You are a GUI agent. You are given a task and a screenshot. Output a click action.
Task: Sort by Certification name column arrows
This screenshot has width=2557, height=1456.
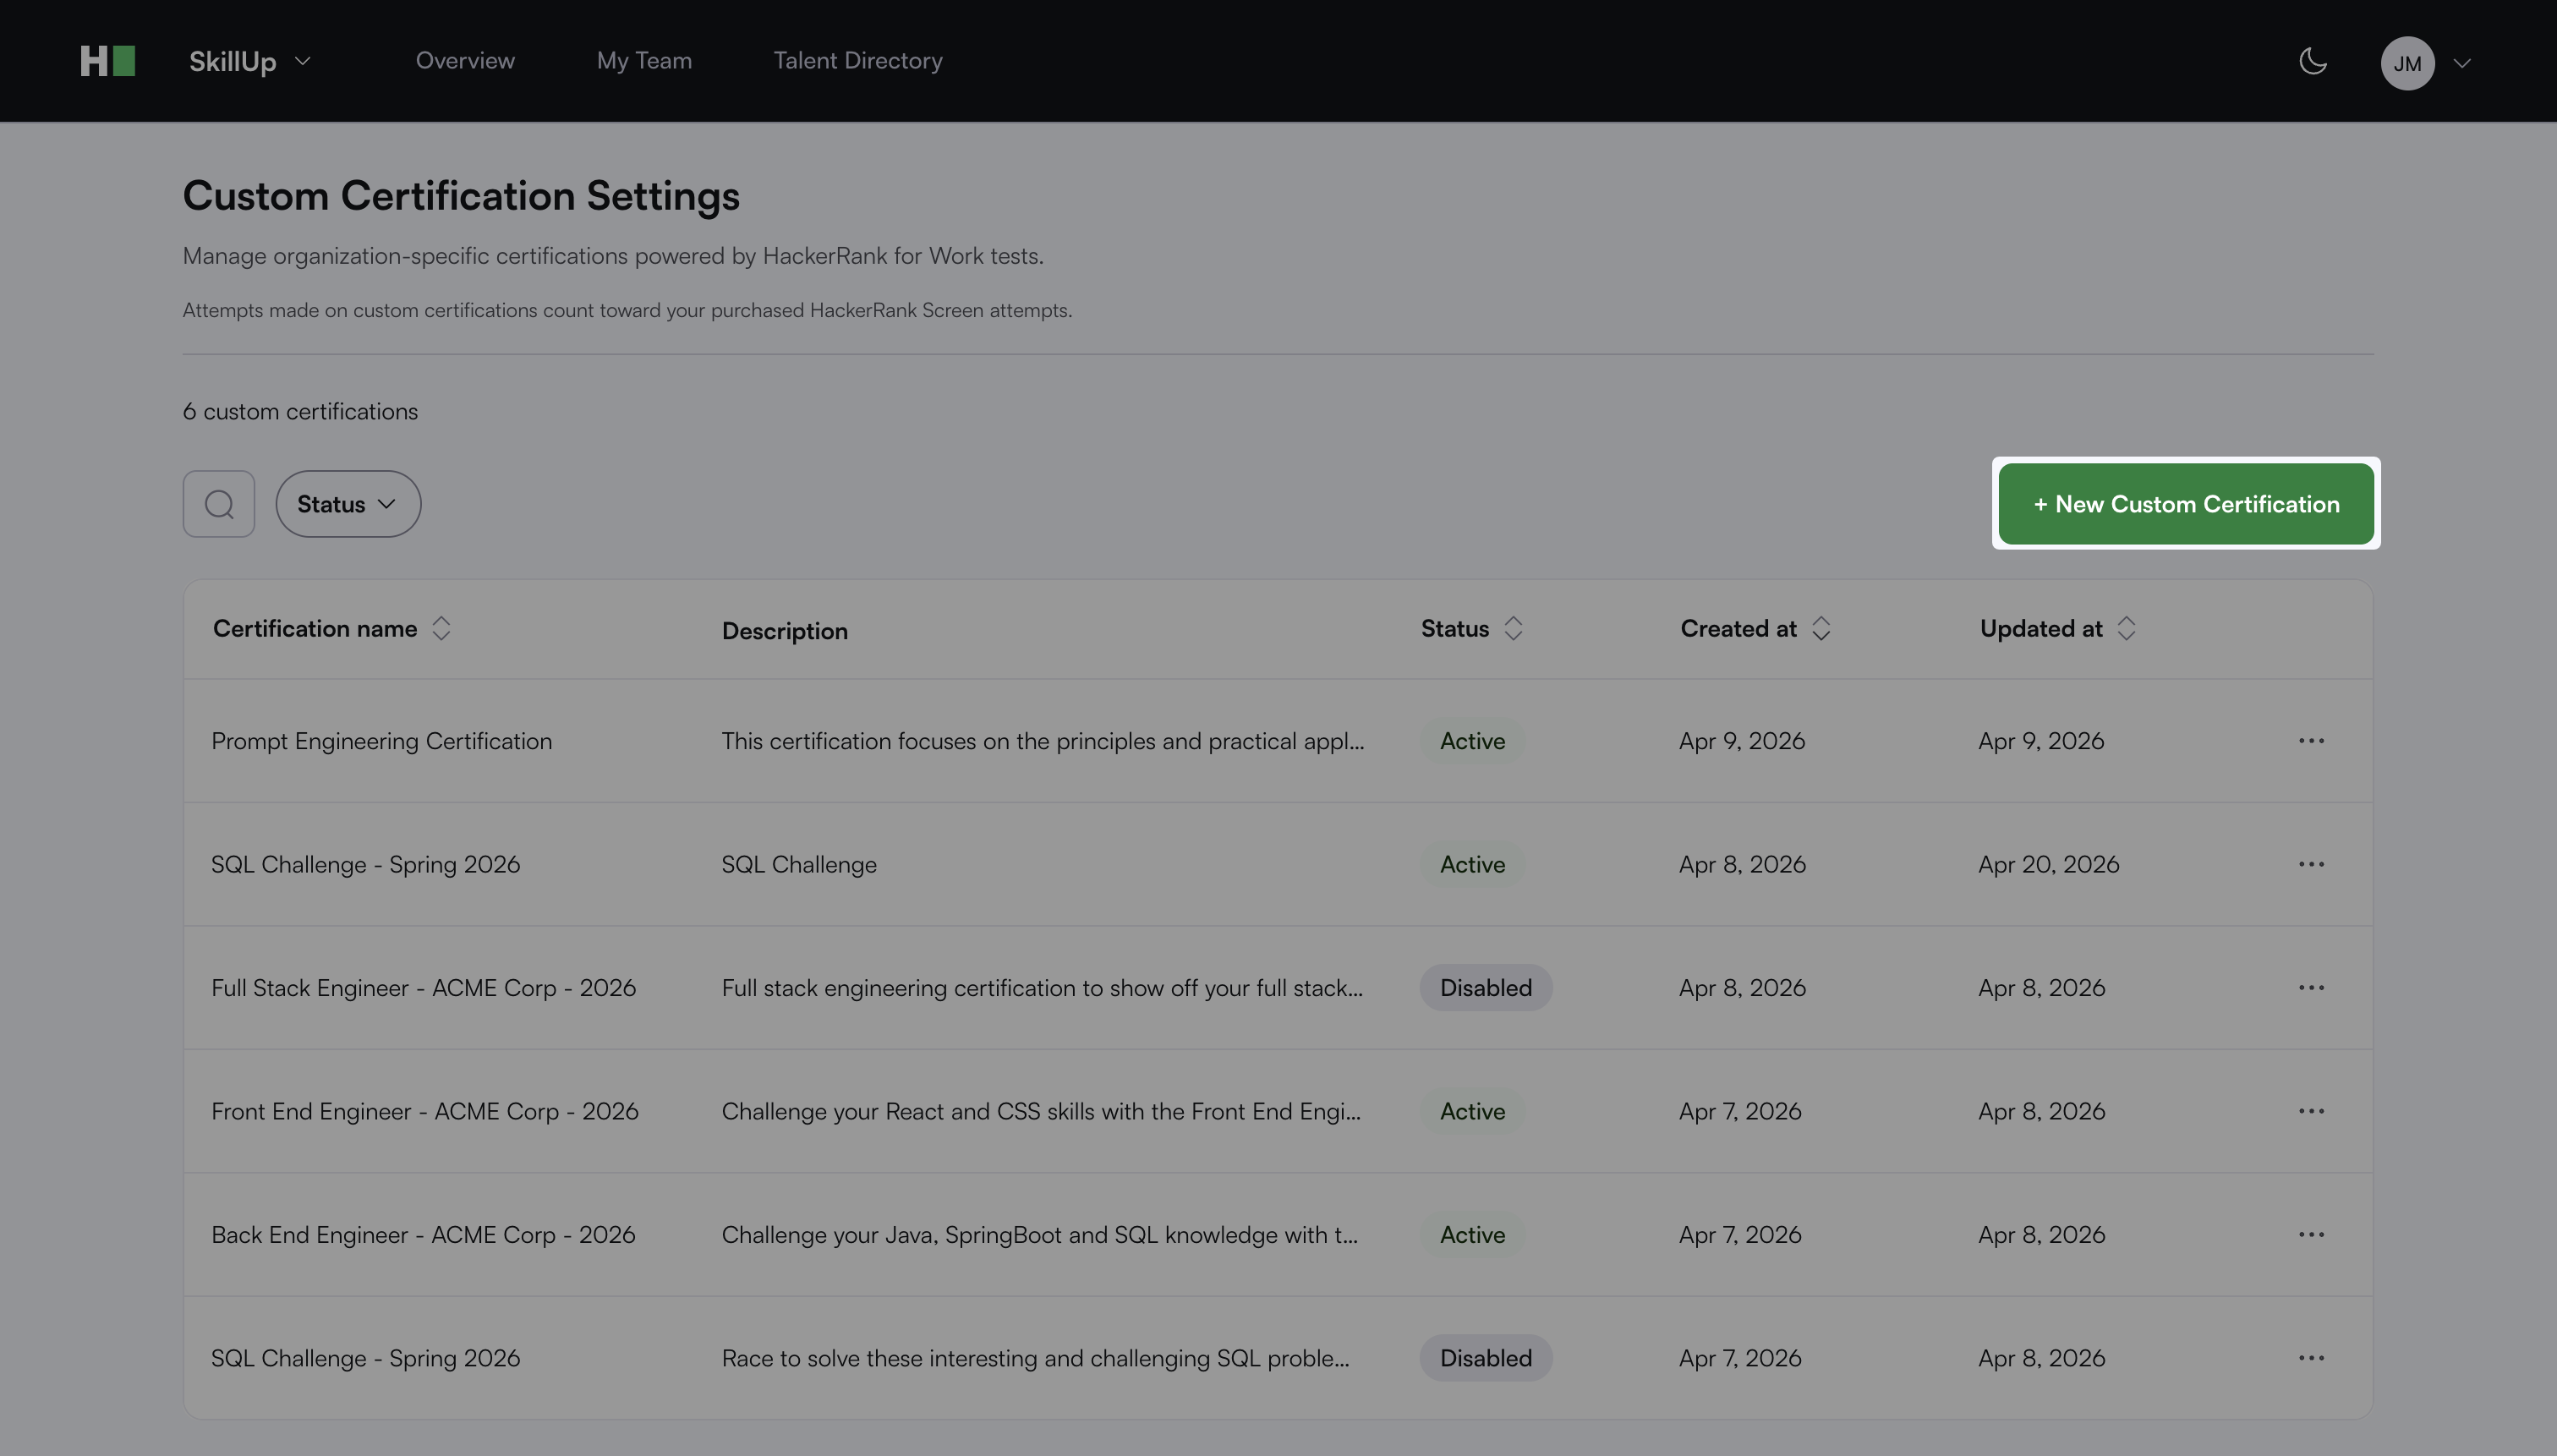pos(441,629)
